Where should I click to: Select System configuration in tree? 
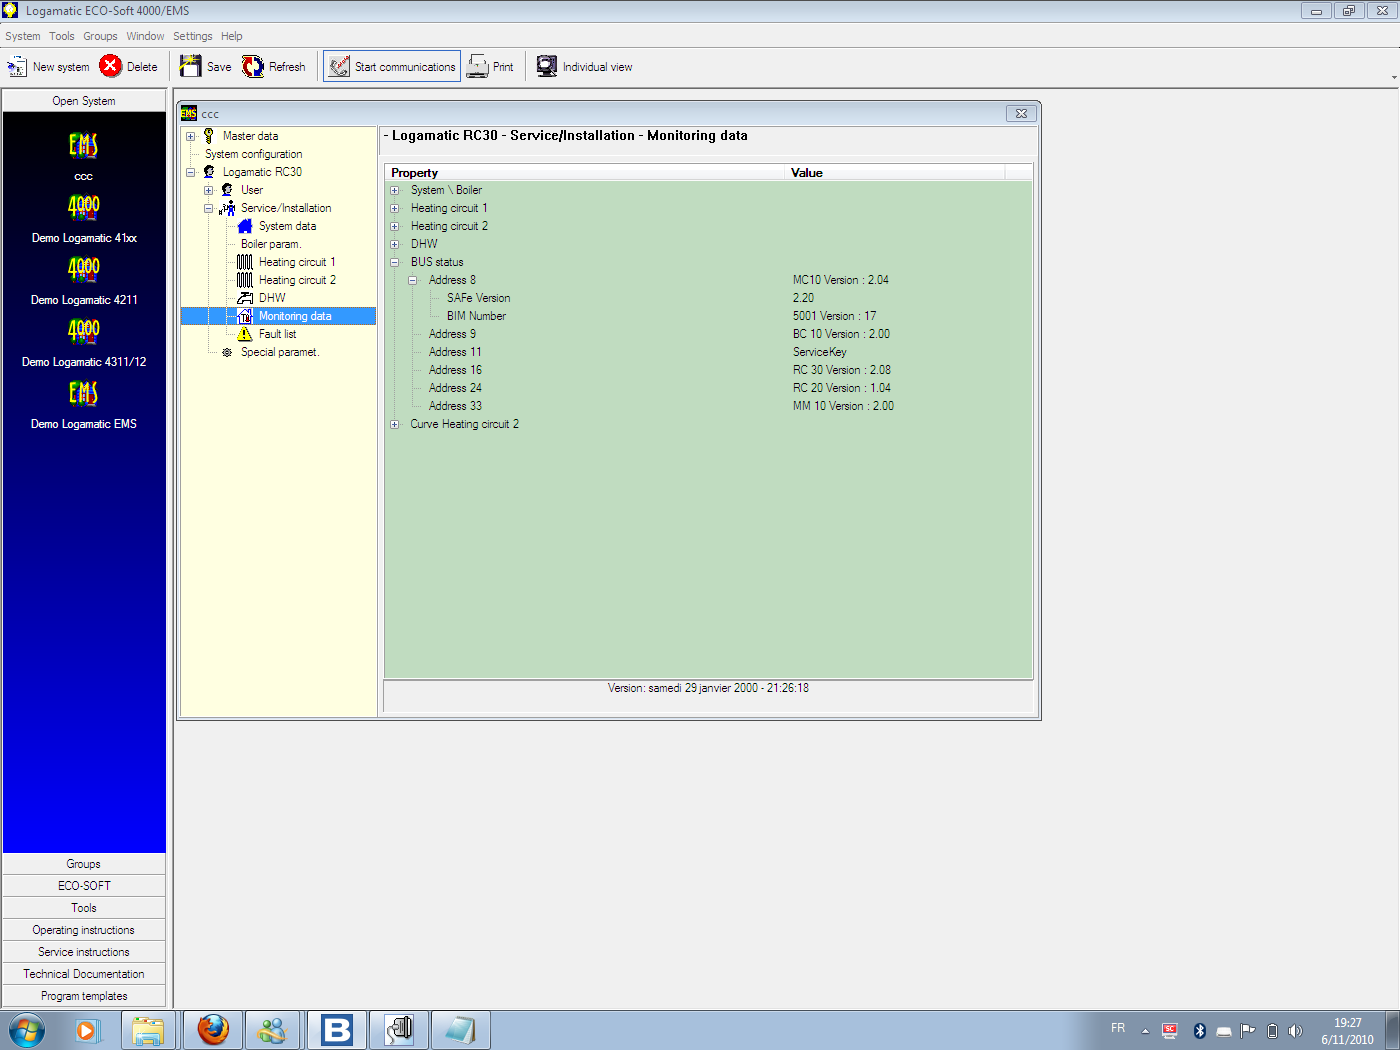[253, 154]
